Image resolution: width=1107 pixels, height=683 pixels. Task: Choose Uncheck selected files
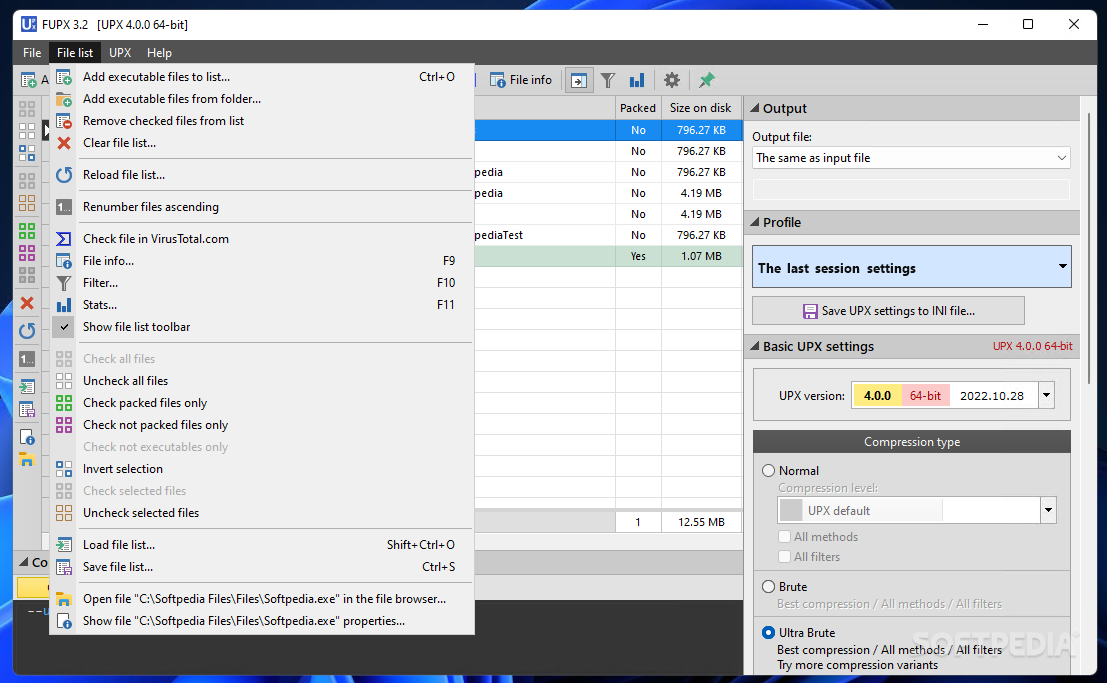tap(261, 513)
